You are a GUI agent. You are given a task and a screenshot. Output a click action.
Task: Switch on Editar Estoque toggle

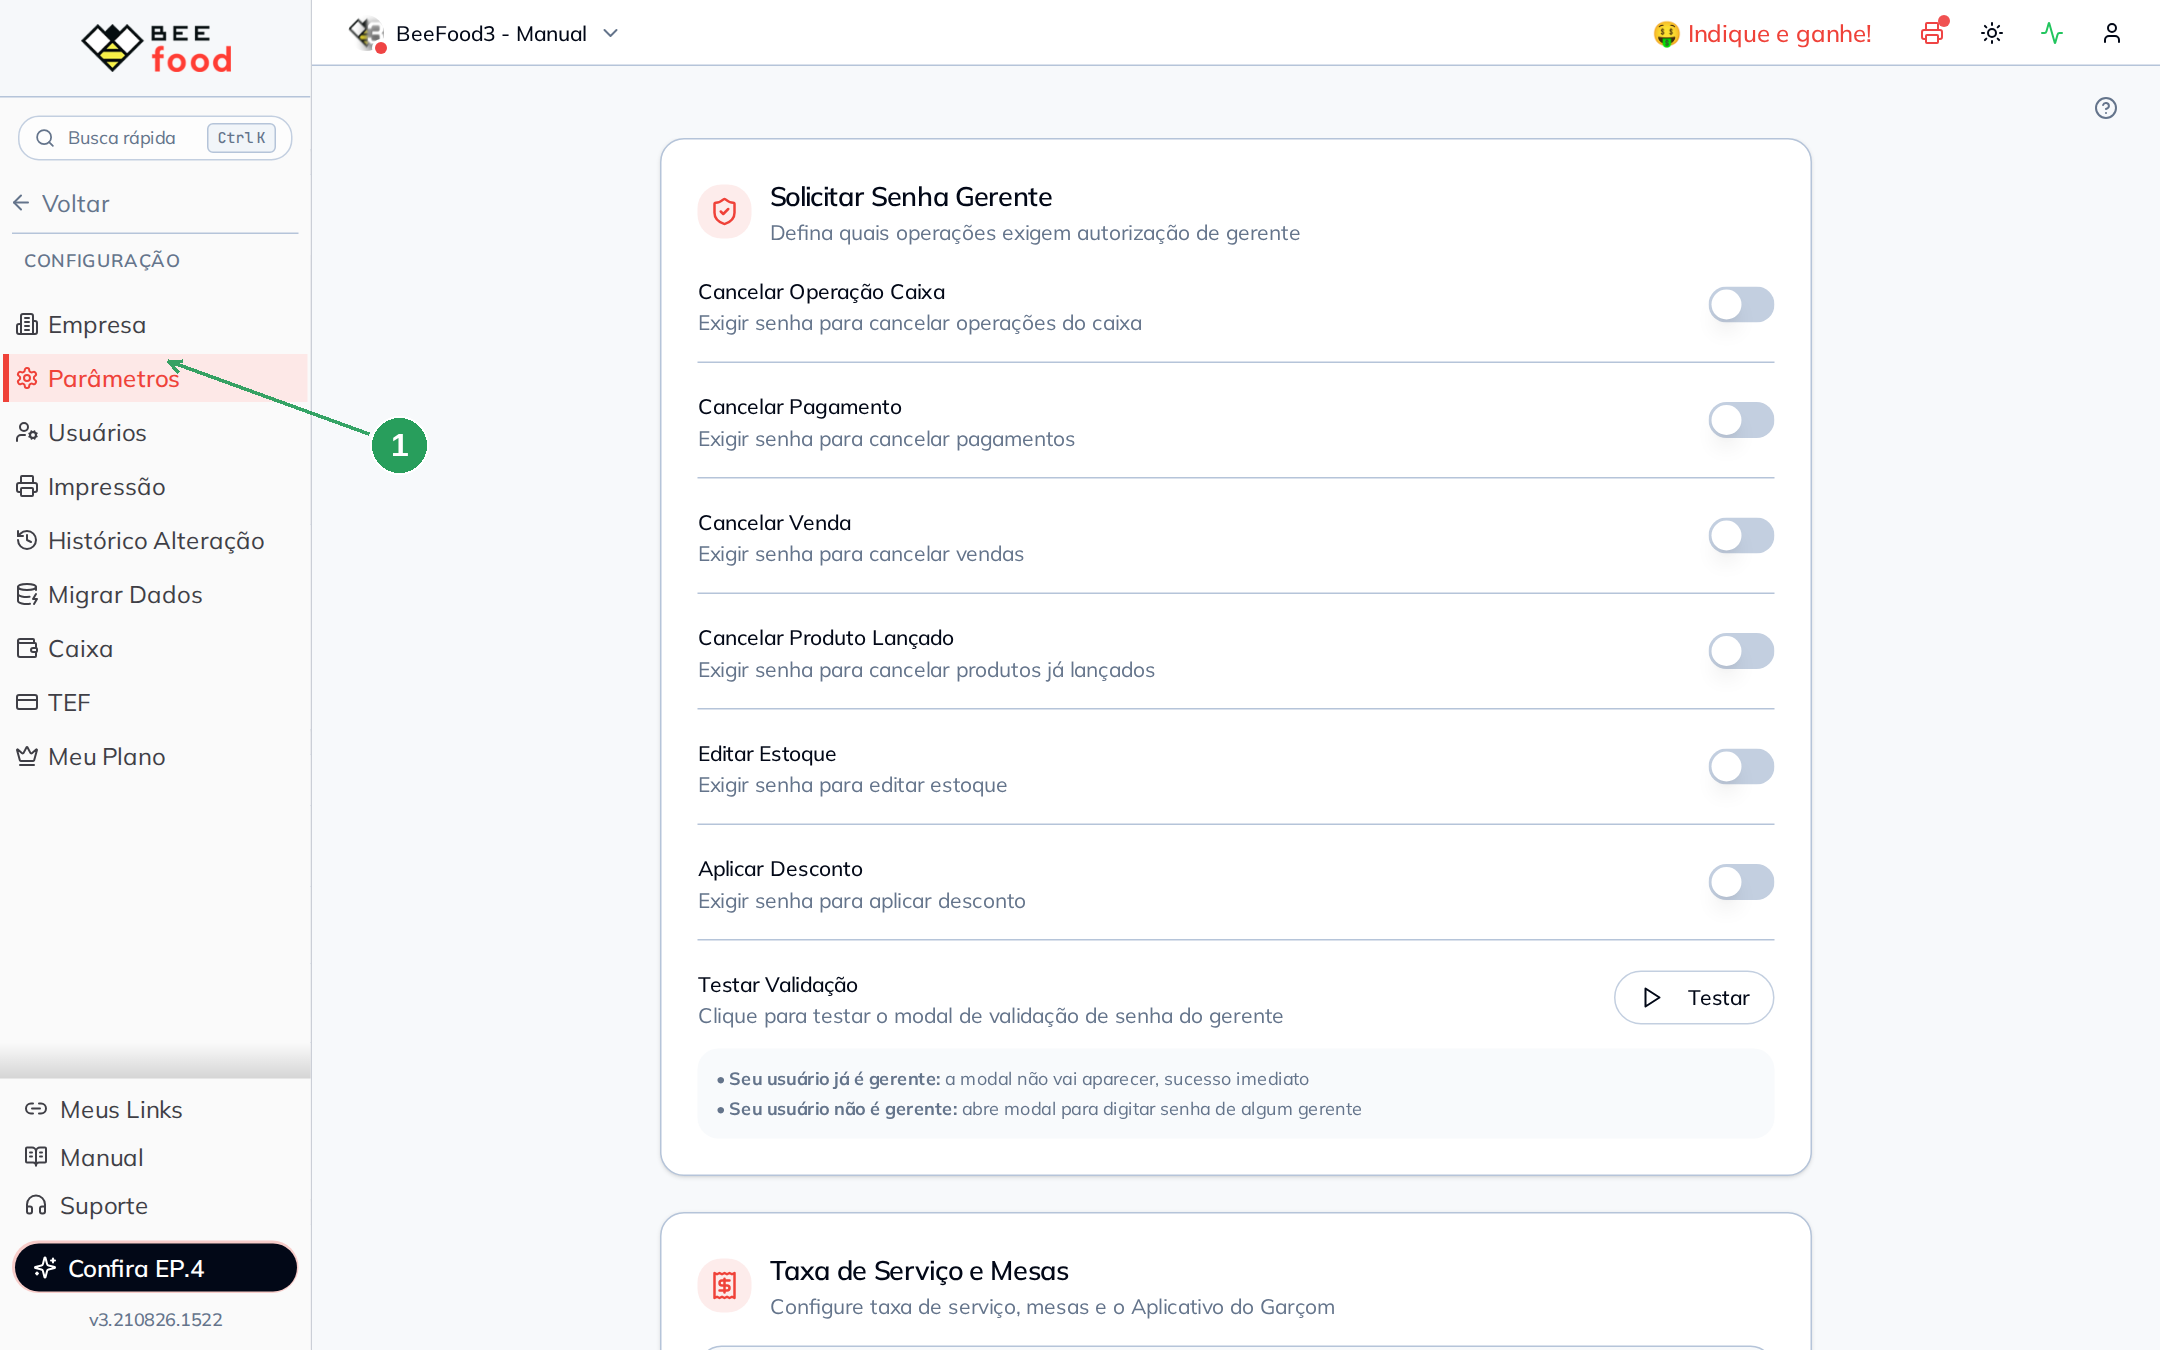click(x=1741, y=766)
